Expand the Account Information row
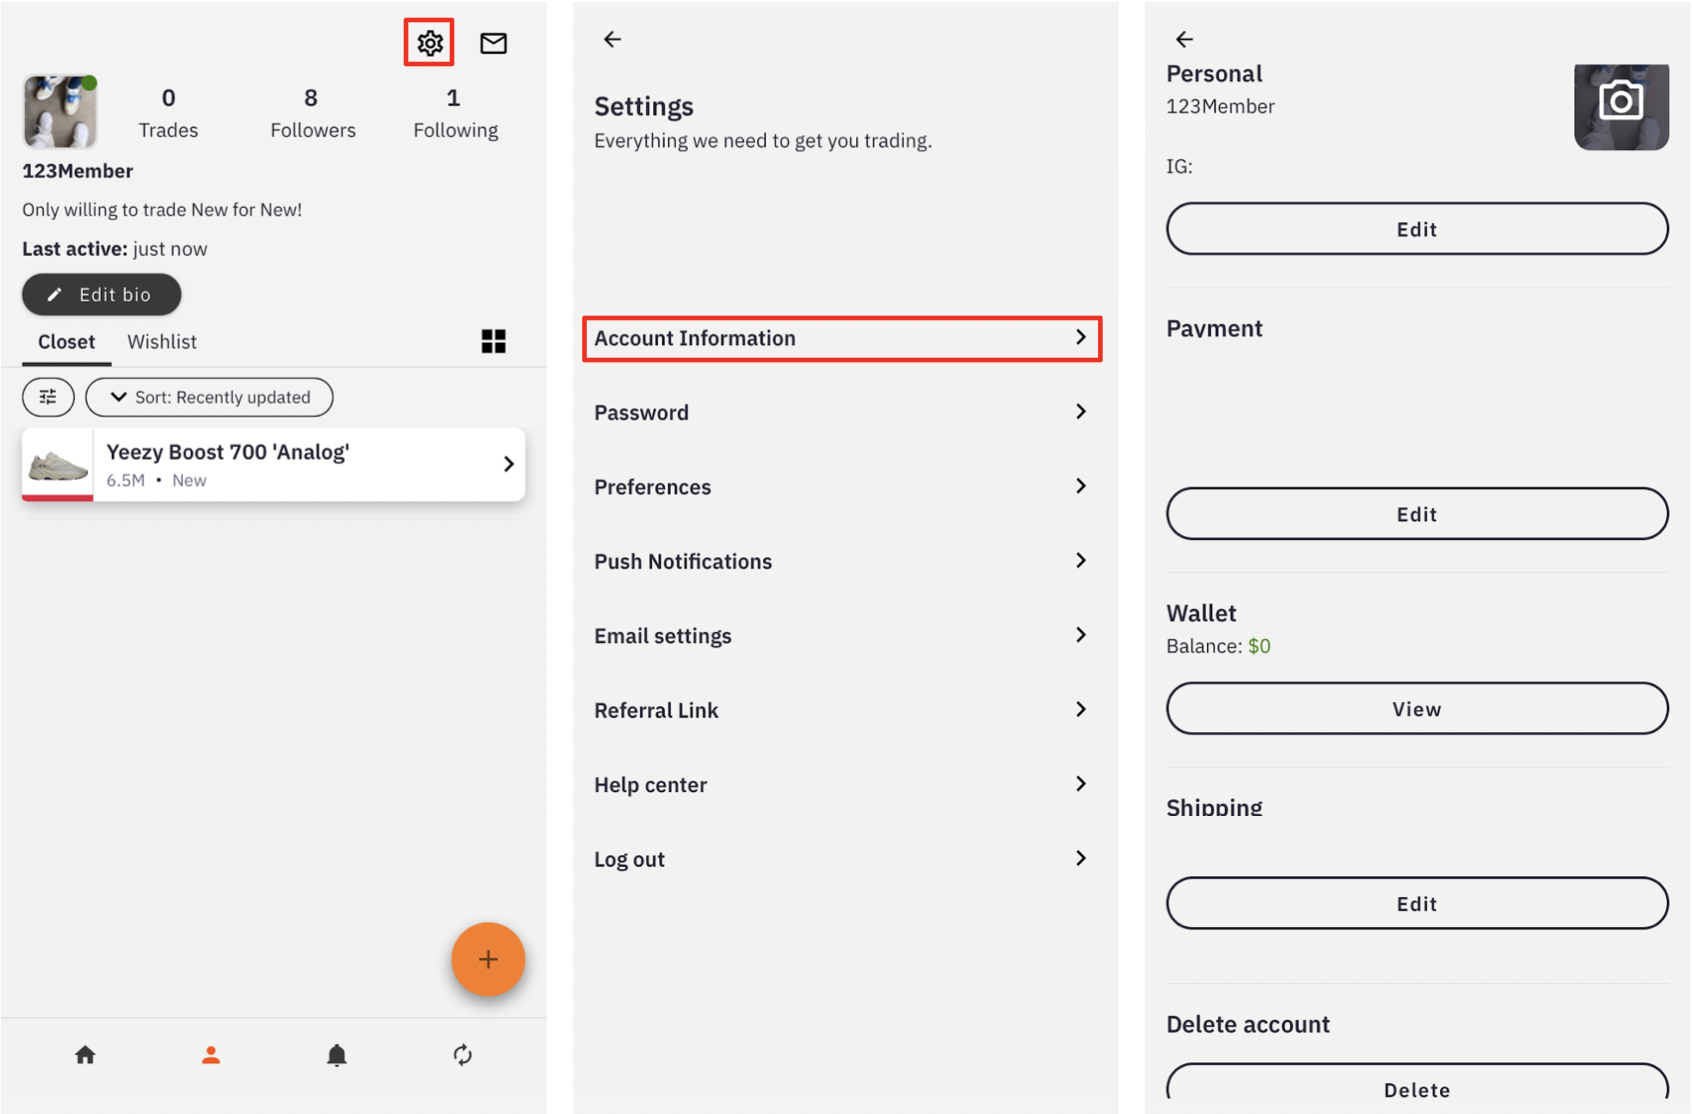 (x=841, y=338)
